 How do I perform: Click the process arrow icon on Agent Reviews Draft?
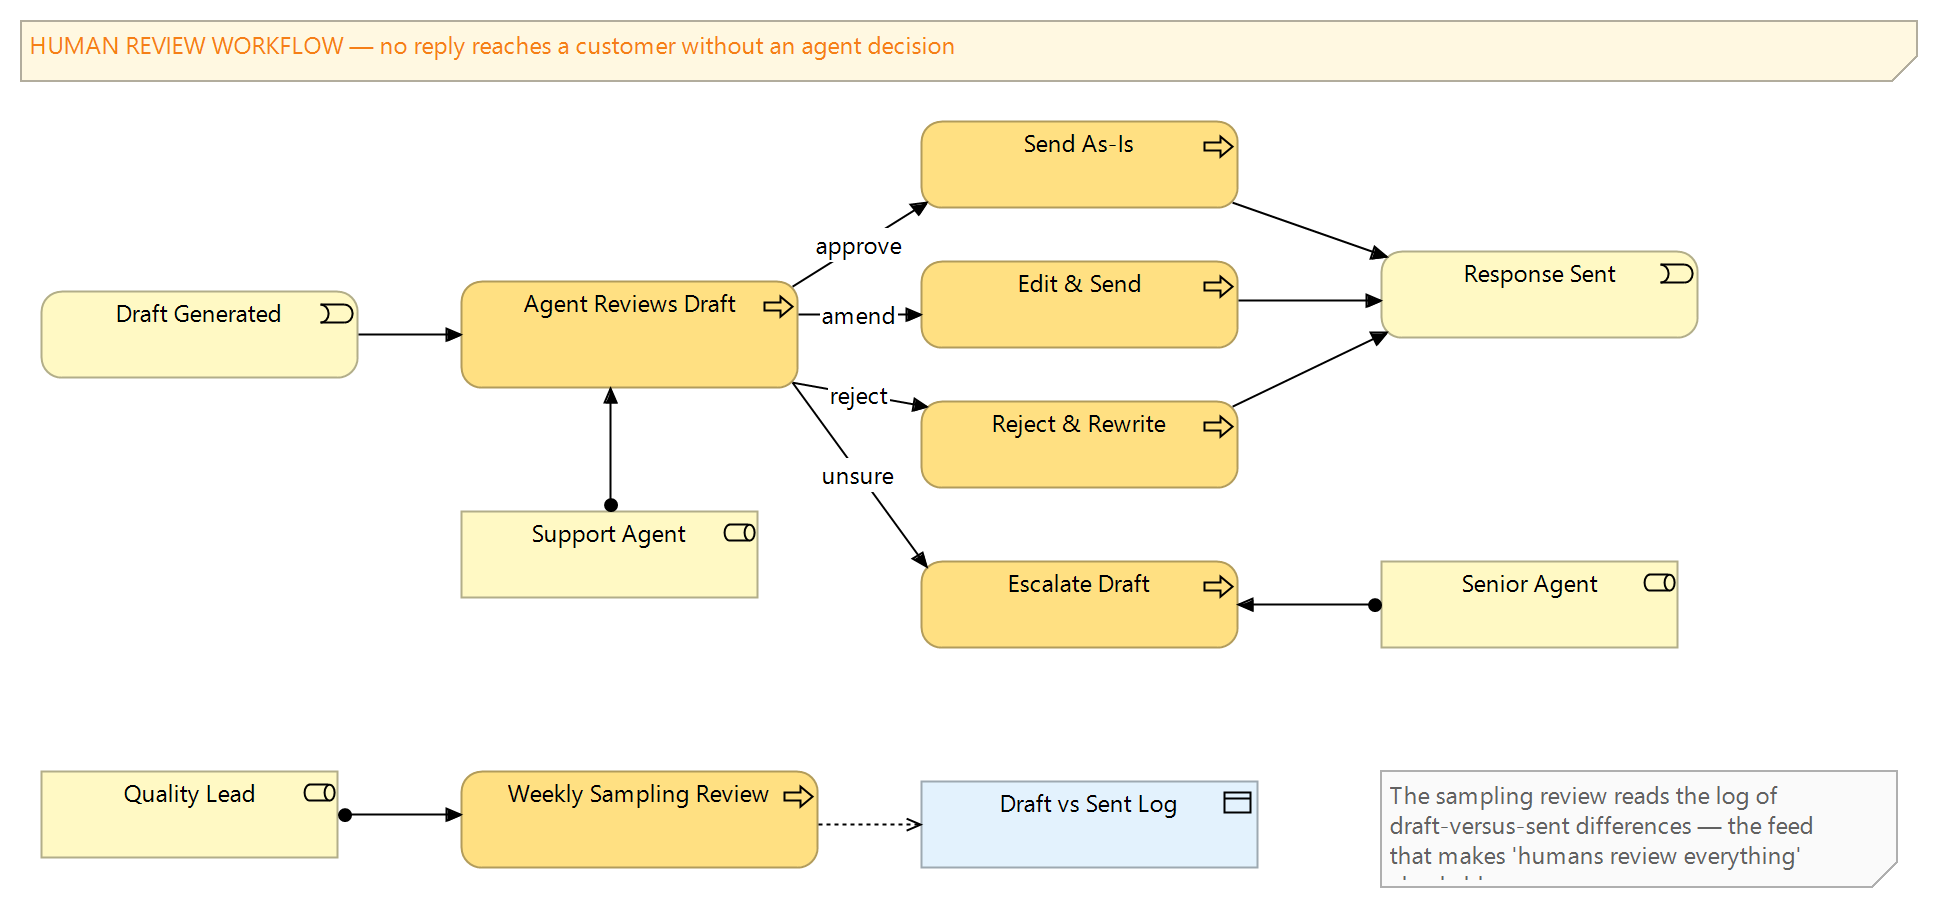point(778,306)
